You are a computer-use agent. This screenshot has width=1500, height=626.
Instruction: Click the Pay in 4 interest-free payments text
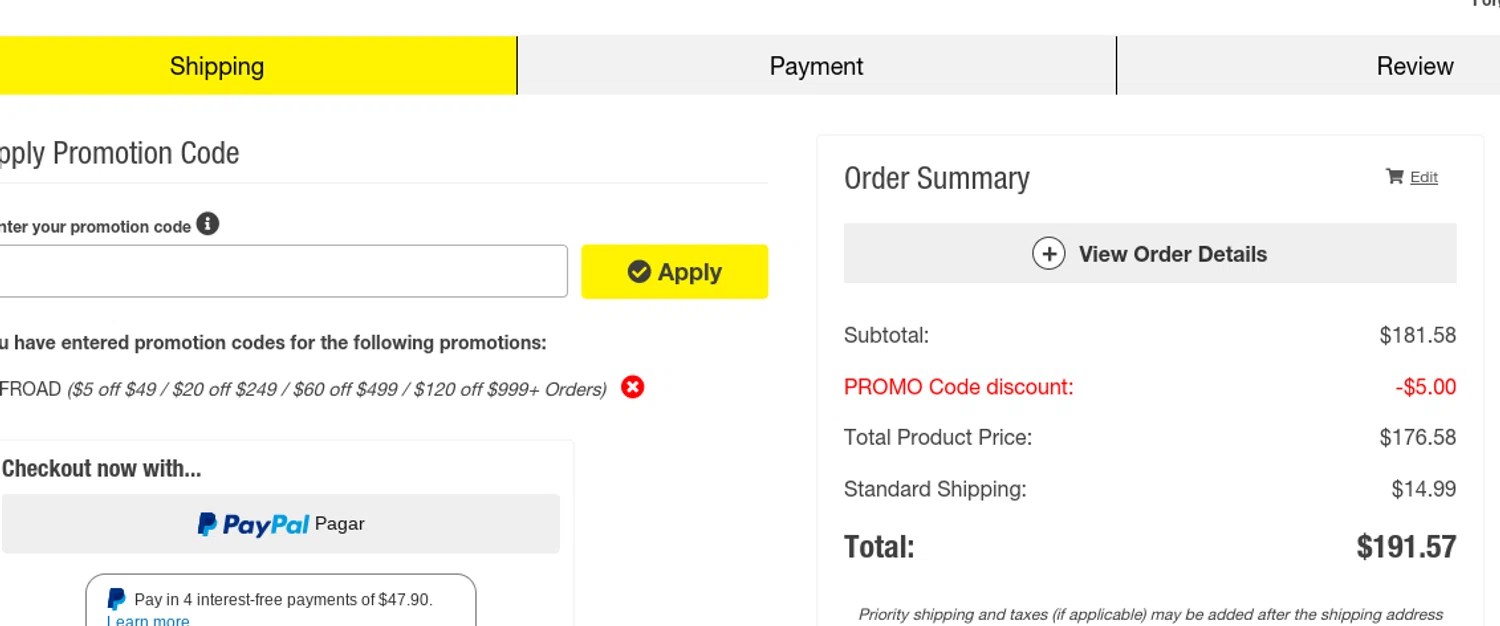(x=283, y=599)
